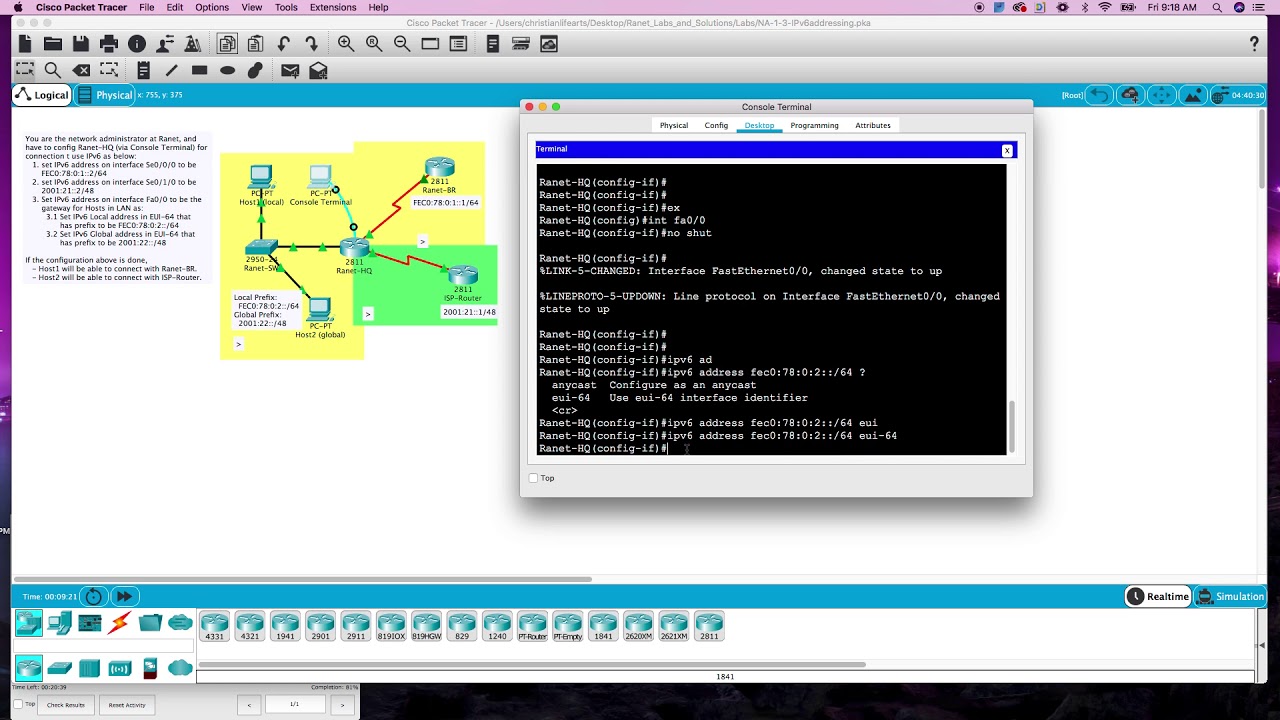The height and width of the screenshot is (720, 1280).
Task: Click Ranet-BR router in topology
Action: 439,169
